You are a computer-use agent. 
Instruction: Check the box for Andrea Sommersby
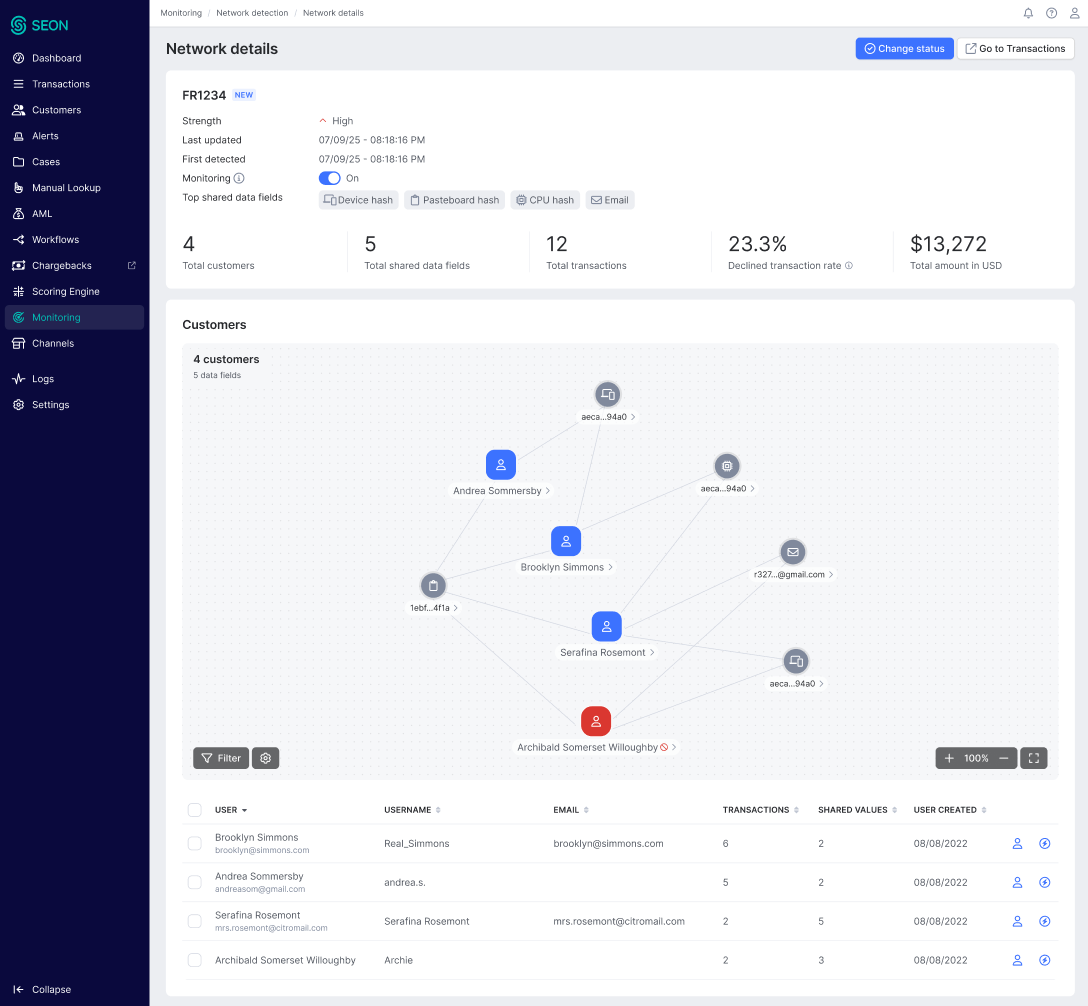pyautogui.click(x=195, y=882)
